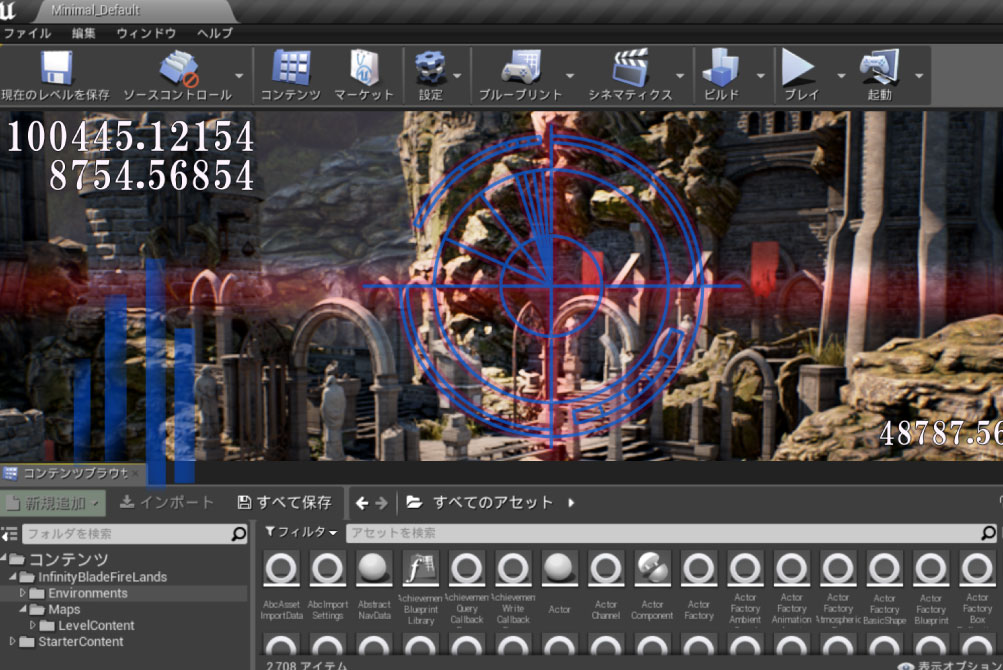Open 表示オプション (View Options) eye menu
The image size is (1003, 670).
click(950, 665)
